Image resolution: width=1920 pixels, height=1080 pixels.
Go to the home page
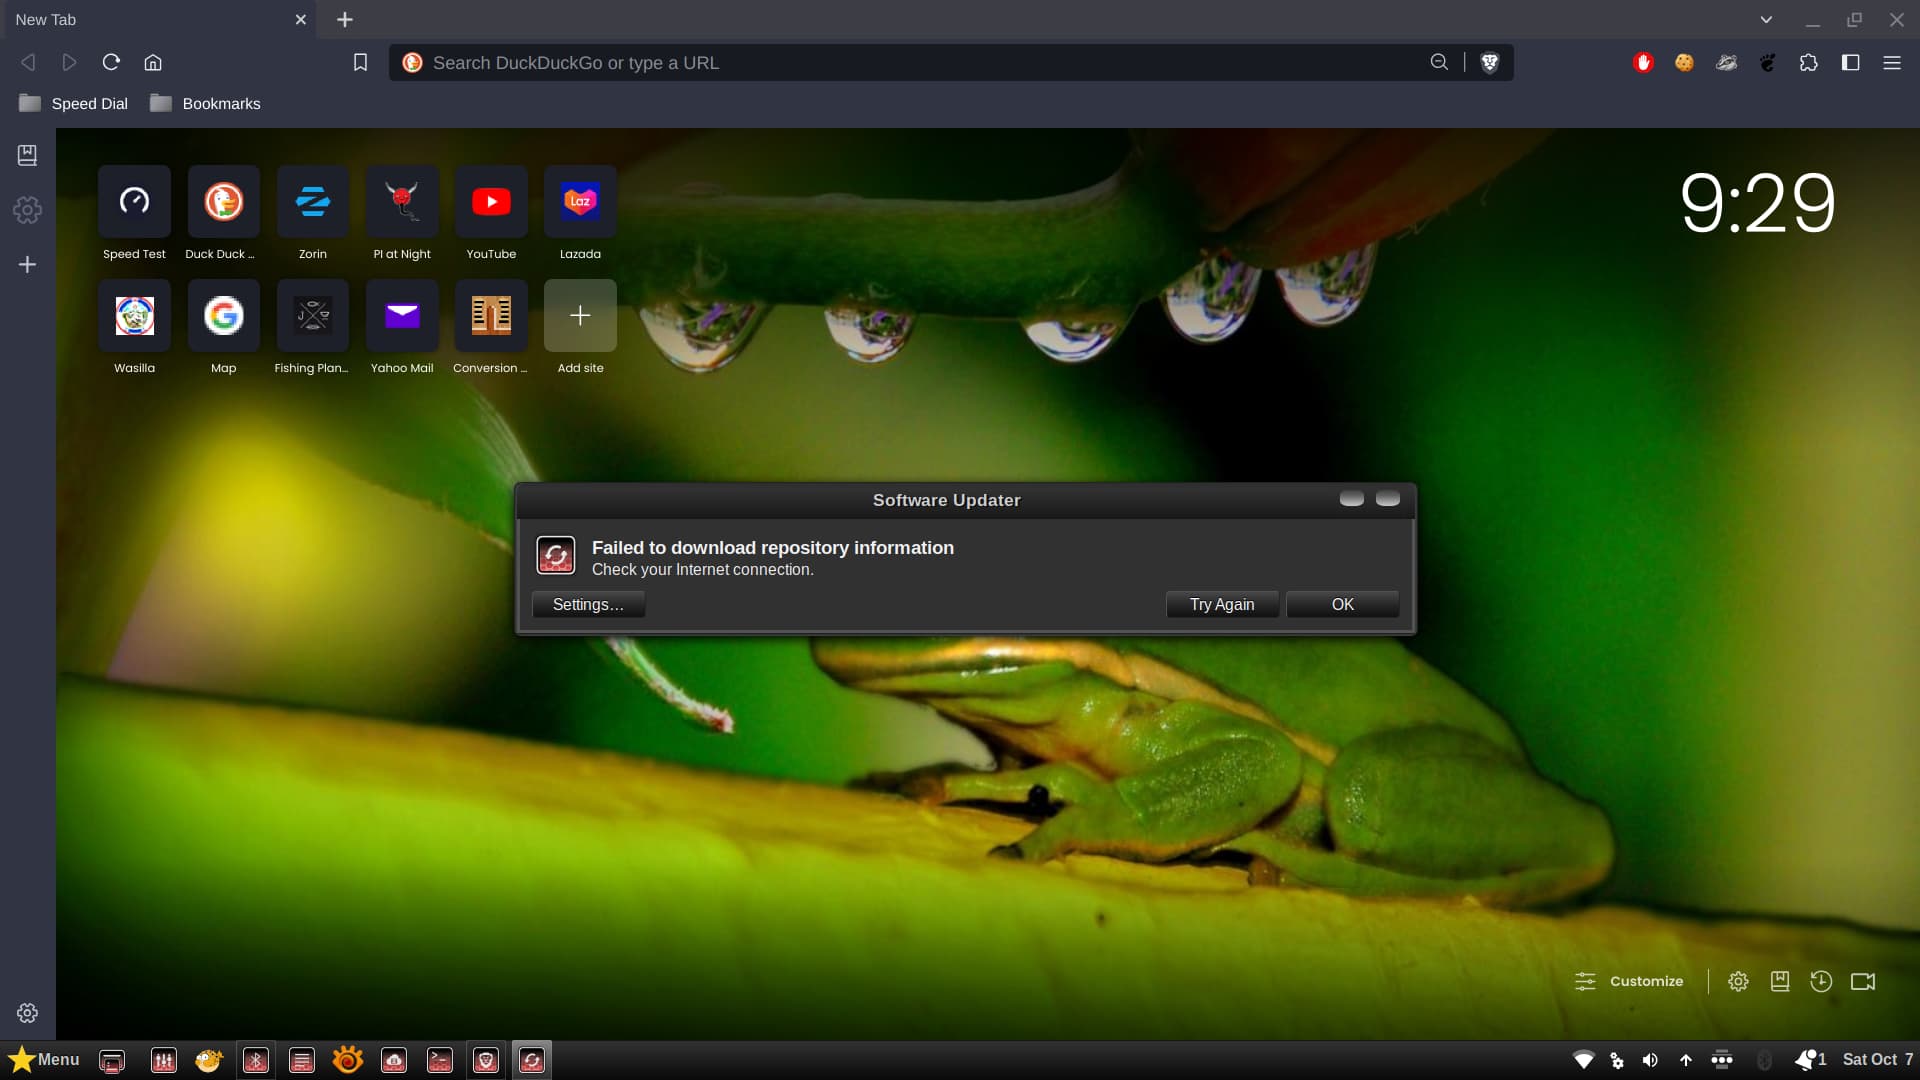[x=153, y=62]
